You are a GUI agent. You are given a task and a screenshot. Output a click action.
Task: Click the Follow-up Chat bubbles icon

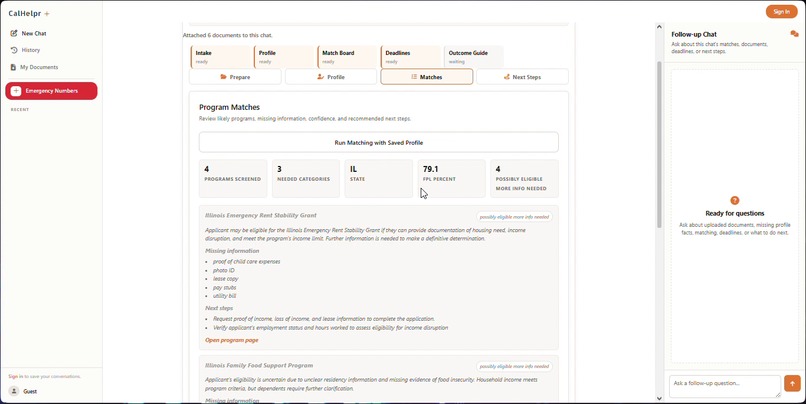(794, 34)
